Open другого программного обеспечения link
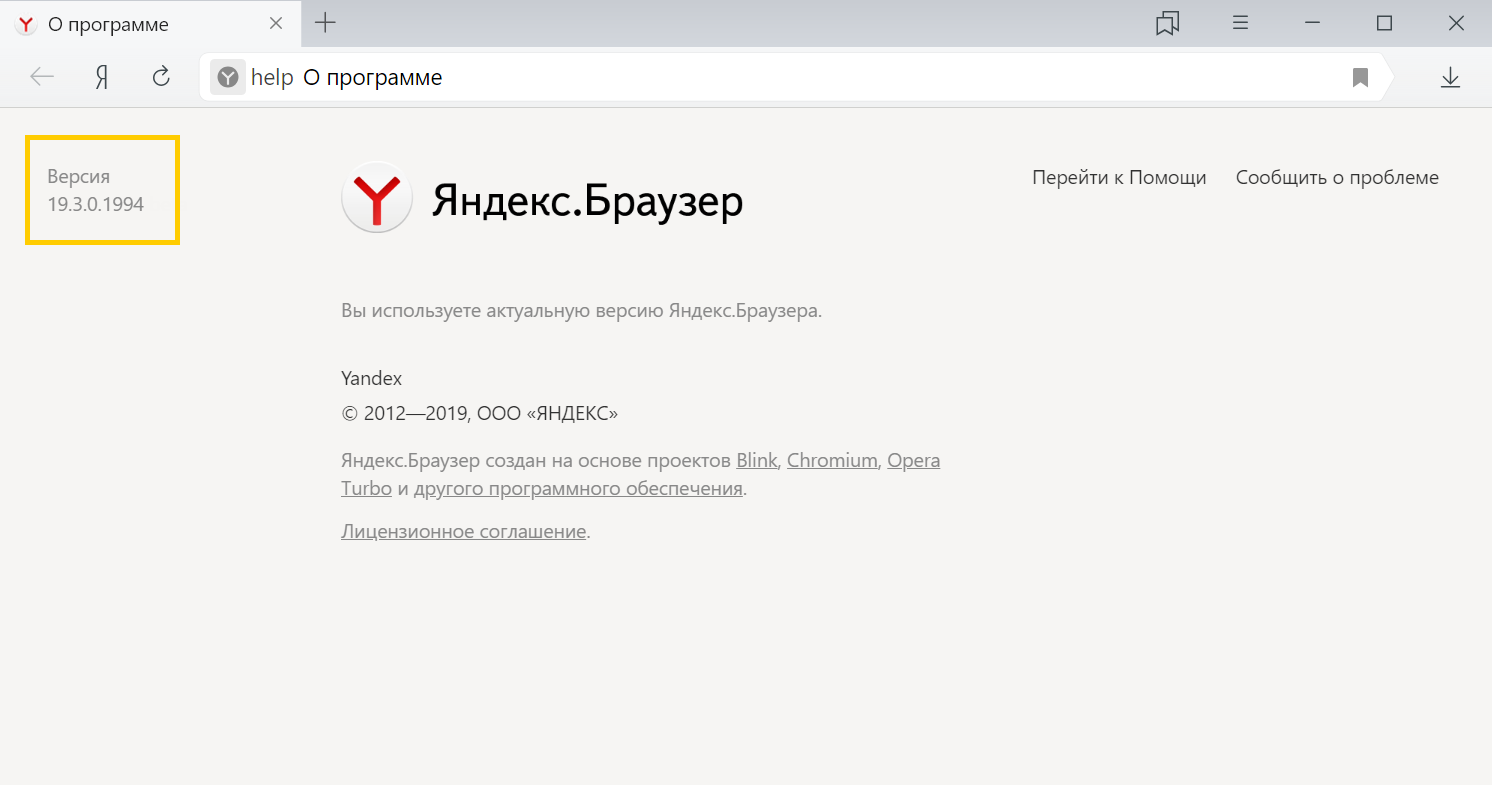 pyautogui.click(x=578, y=489)
